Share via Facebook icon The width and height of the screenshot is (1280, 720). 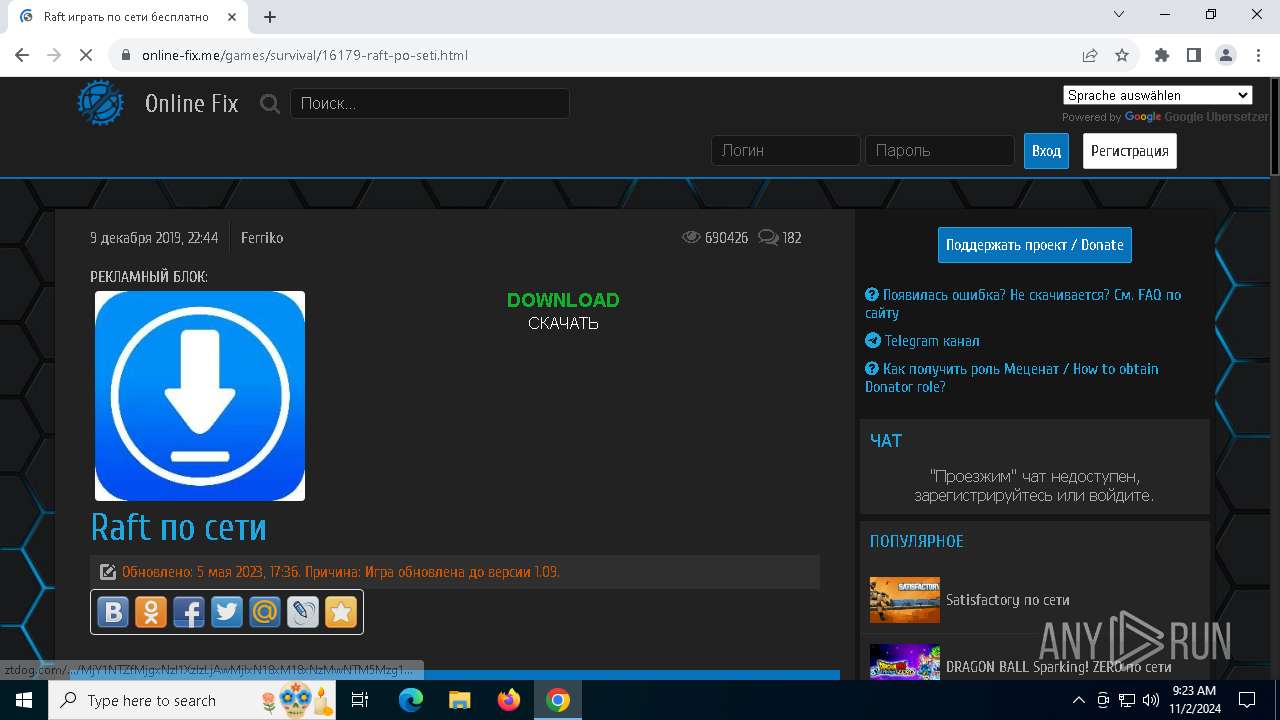(x=189, y=611)
